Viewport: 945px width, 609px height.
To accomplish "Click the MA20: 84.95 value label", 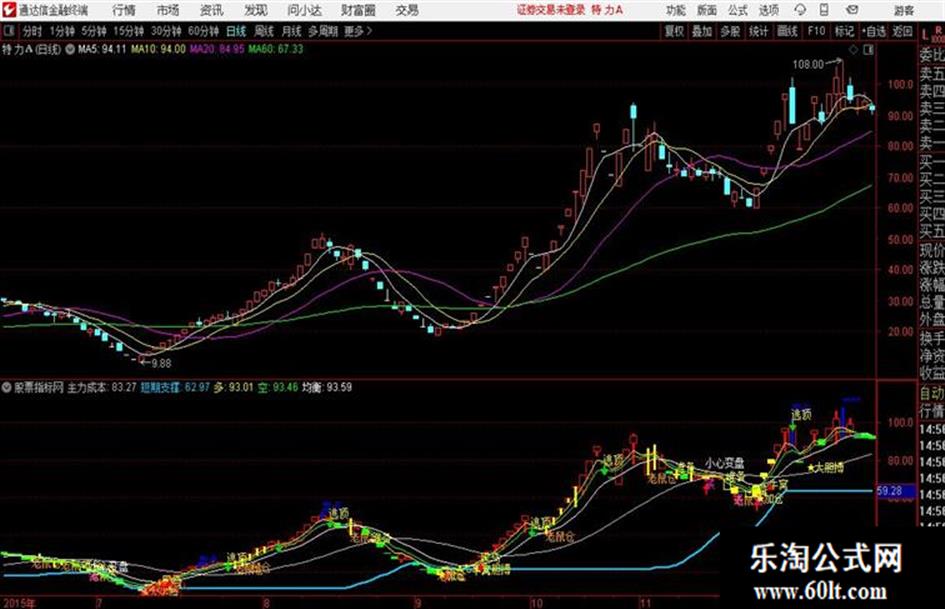I will [x=217, y=49].
